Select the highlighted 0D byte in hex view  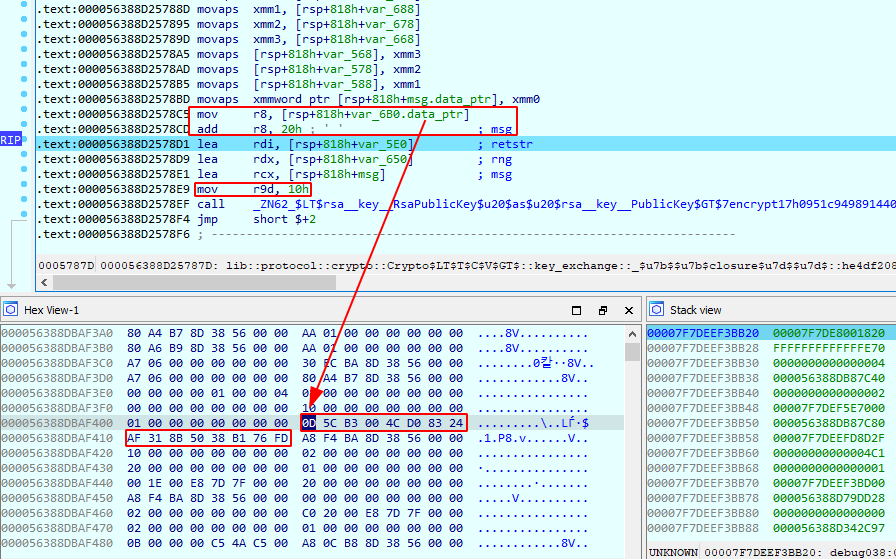[x=309, y=423]
